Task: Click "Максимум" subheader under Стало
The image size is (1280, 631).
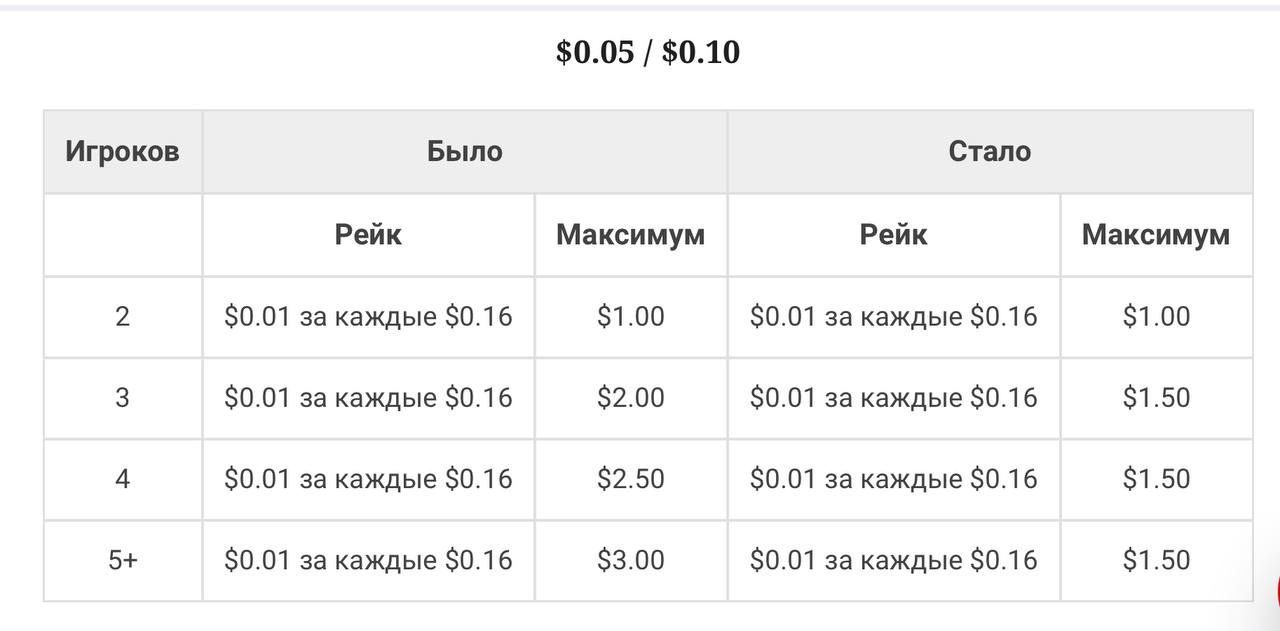Action: 1155,235
